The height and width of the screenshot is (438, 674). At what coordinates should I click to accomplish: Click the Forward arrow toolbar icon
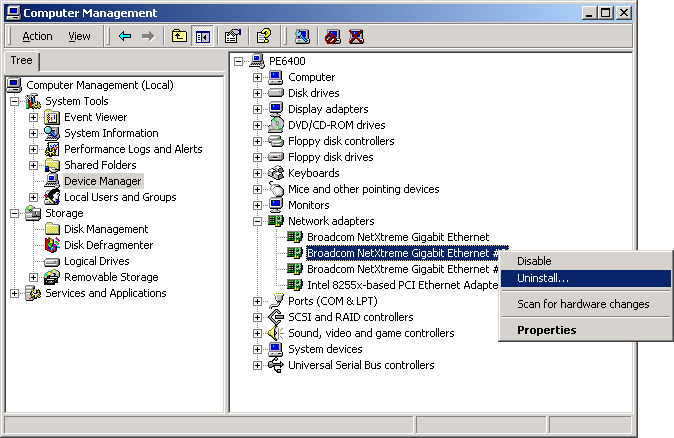click(x=148, y=36)
